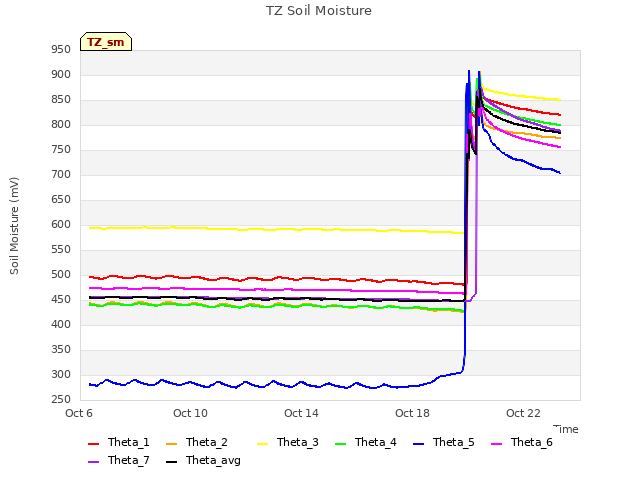
Task: Click the red Theta_1 legend swatch
Action: coord(93,444)
